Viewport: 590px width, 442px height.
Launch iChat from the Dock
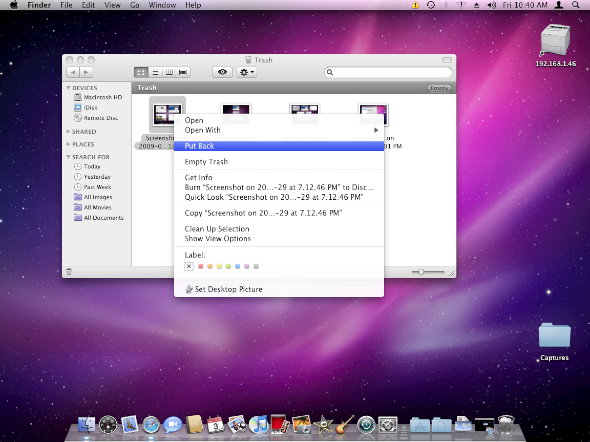tap(173, 425)
